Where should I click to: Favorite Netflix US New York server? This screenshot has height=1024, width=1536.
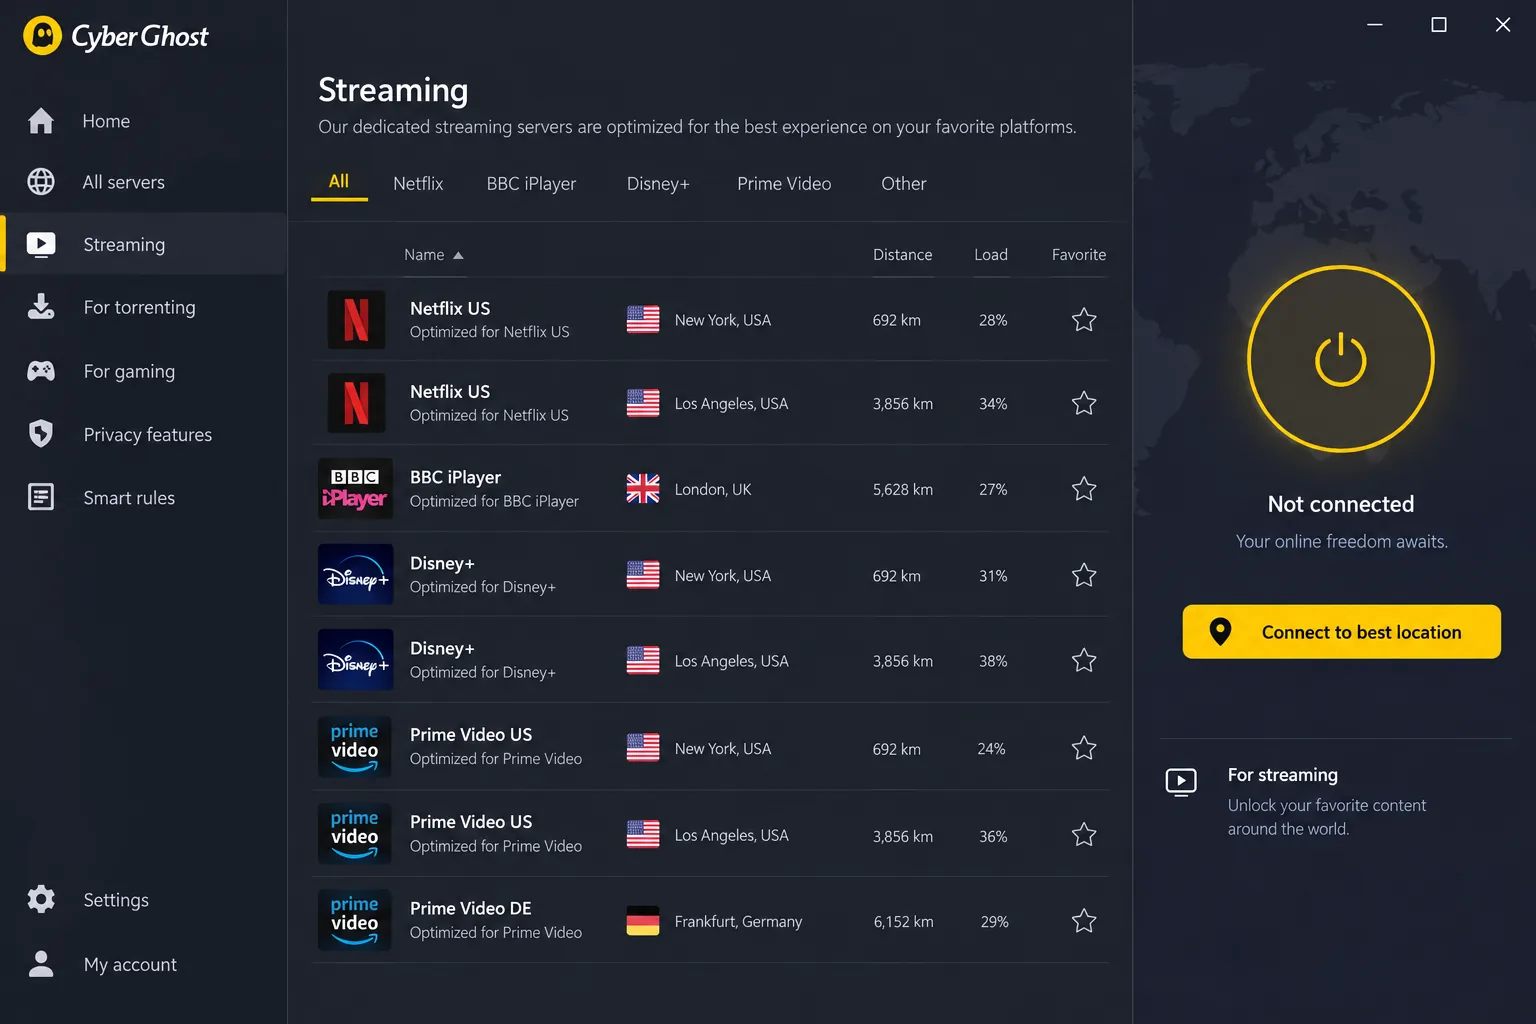(x=1084, y=320)
